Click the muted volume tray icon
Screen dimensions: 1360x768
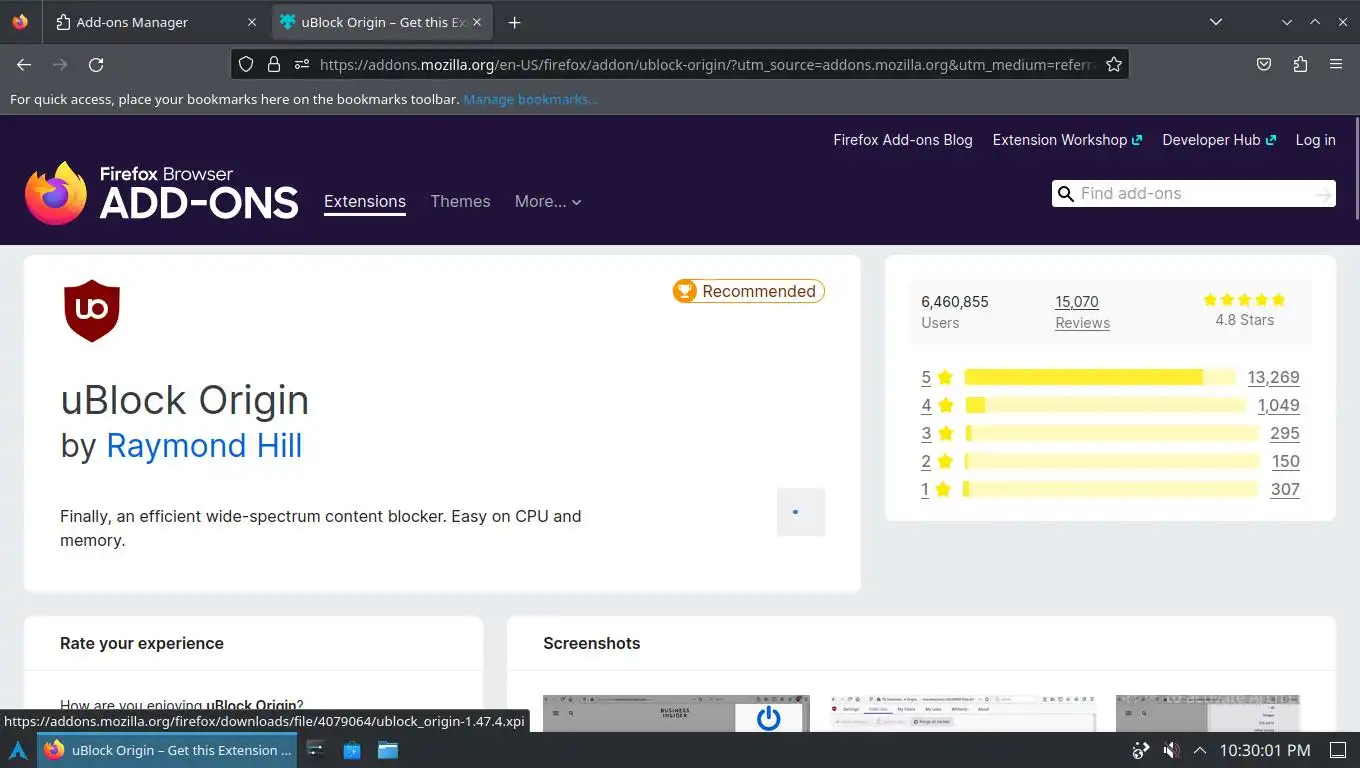point(1170,750)
